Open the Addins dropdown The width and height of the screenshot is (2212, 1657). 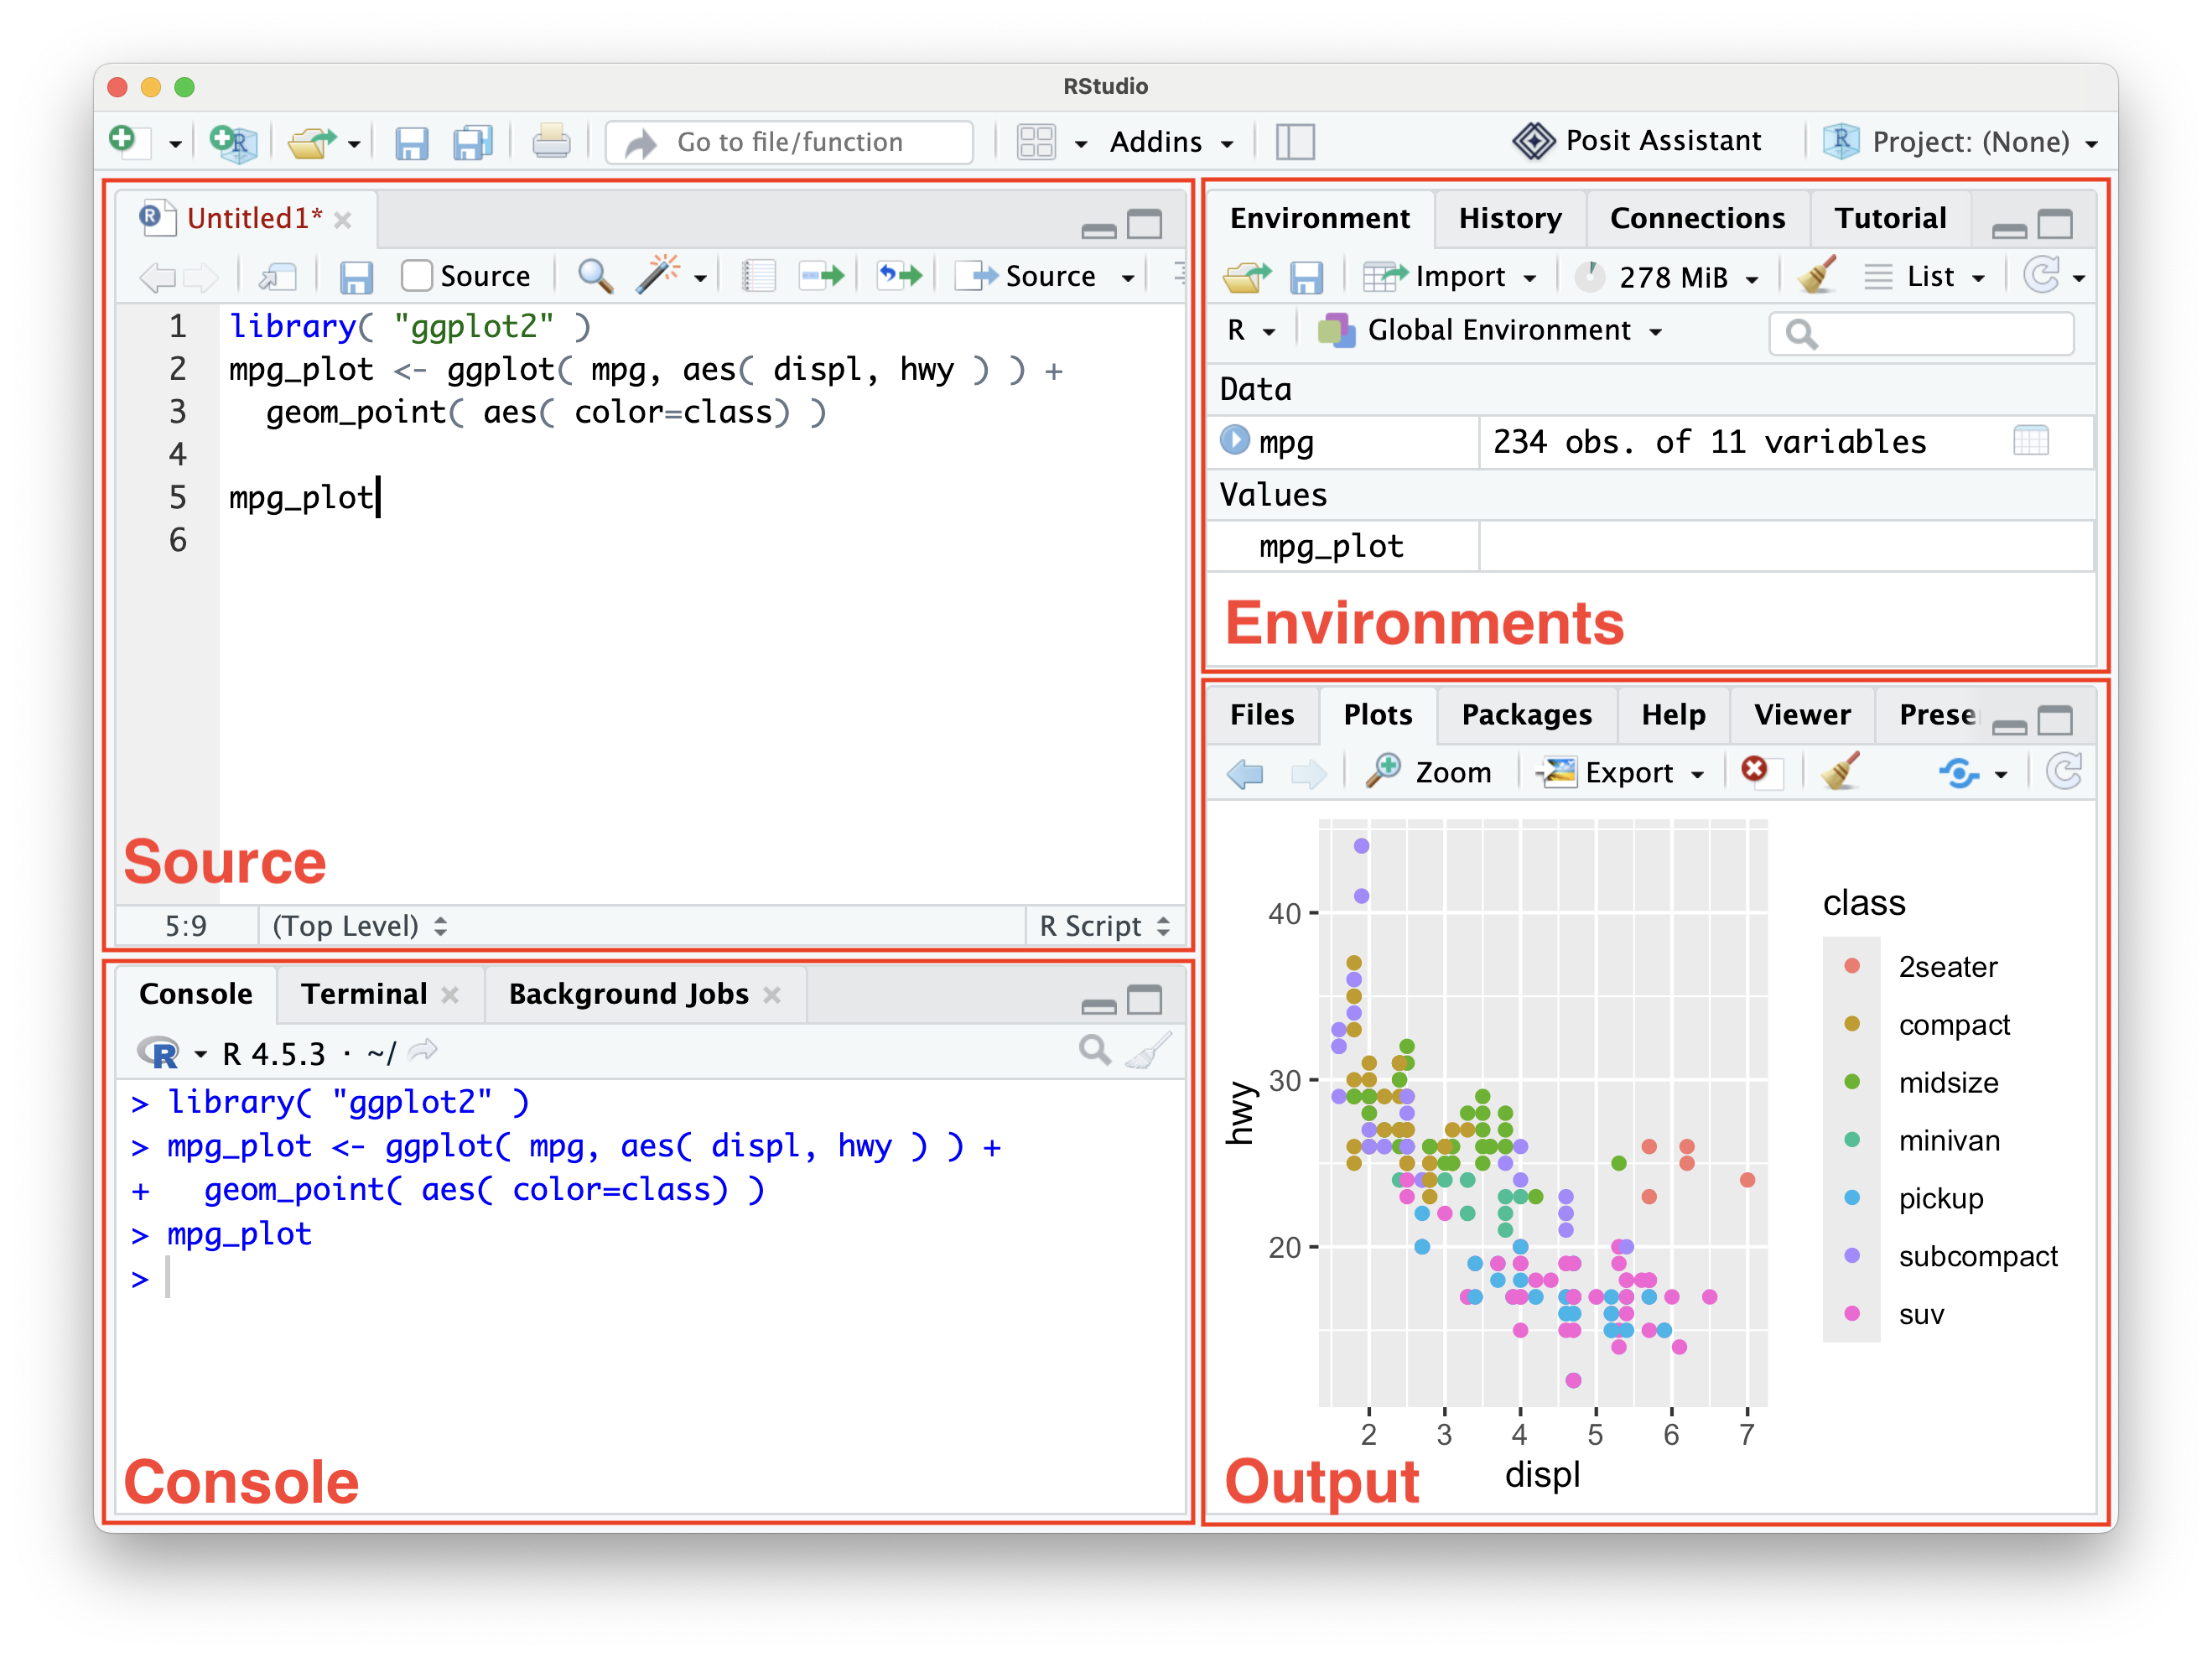(1171, 142)
